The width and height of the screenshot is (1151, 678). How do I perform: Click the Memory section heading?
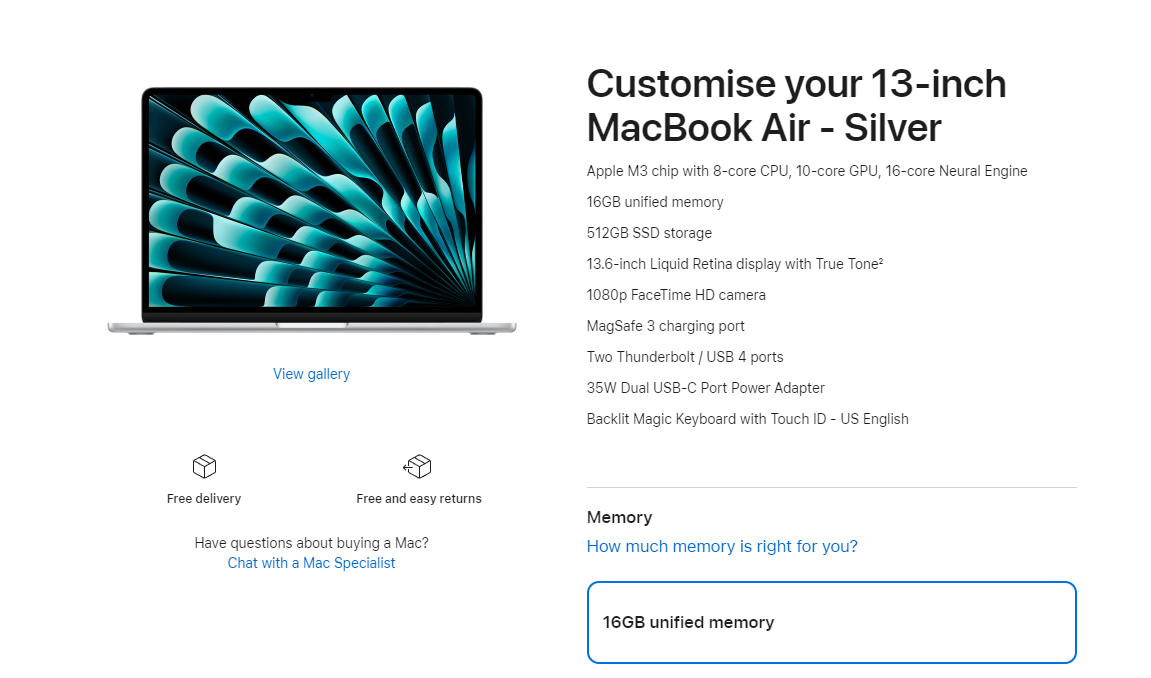pyautogui.click(x=620, y=517)
